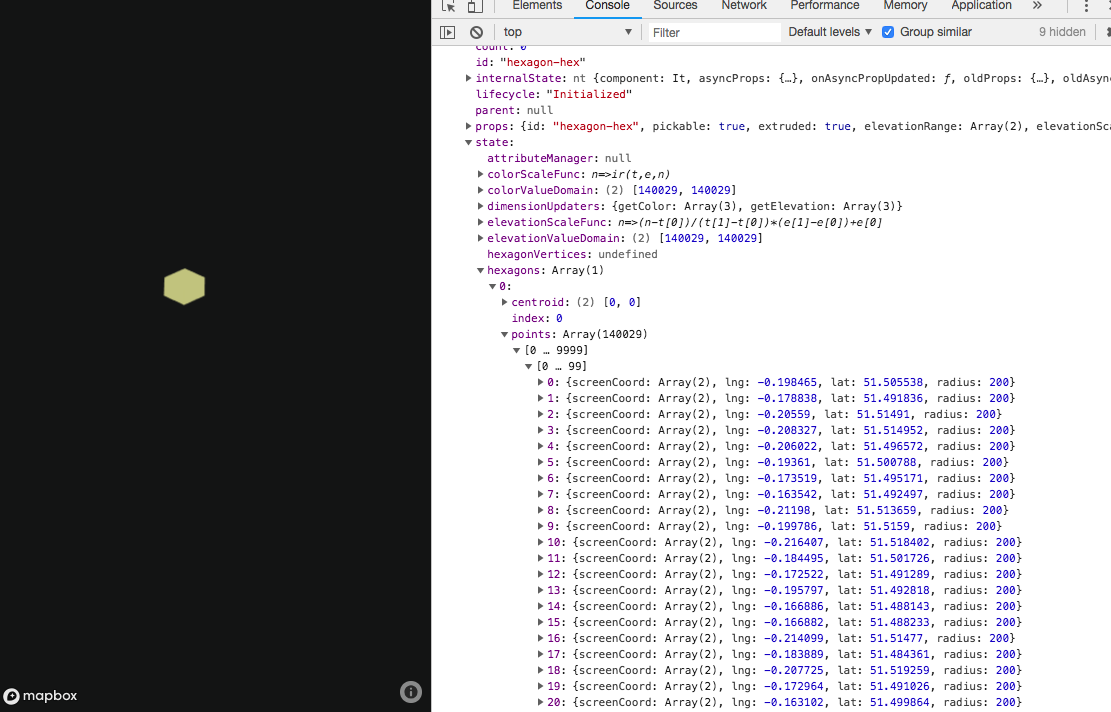The image size is (1111, 712).
Task: Expand point 2 with lng -0.20559
Action: pos(541,414)
